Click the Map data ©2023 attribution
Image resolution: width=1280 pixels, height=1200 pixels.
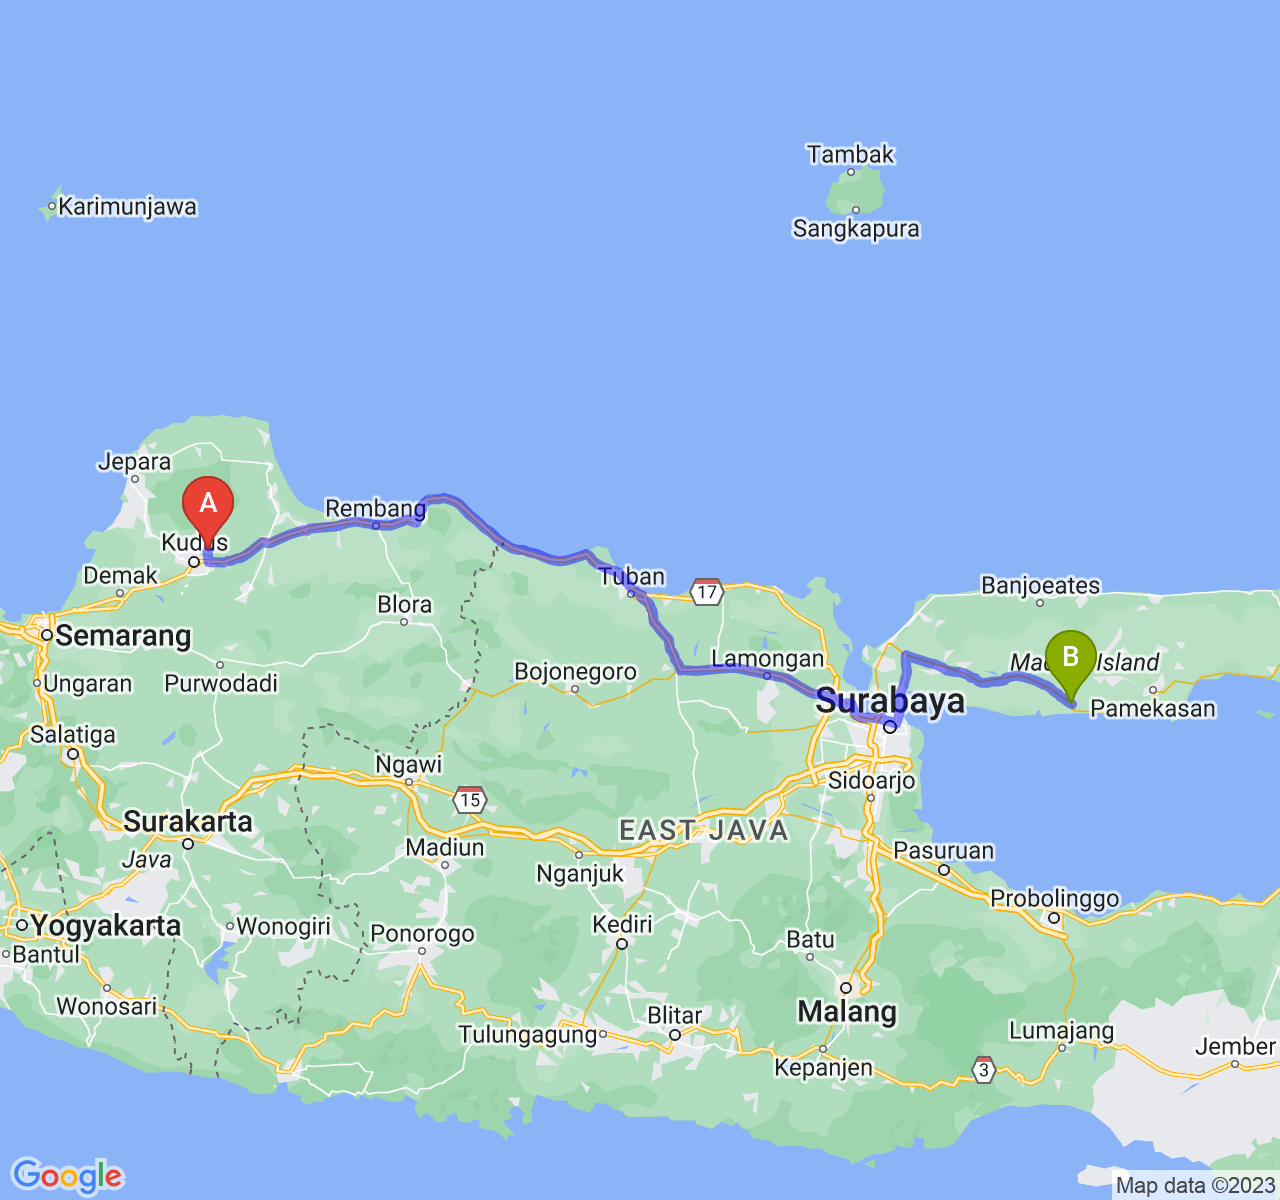(1195, 1186)
